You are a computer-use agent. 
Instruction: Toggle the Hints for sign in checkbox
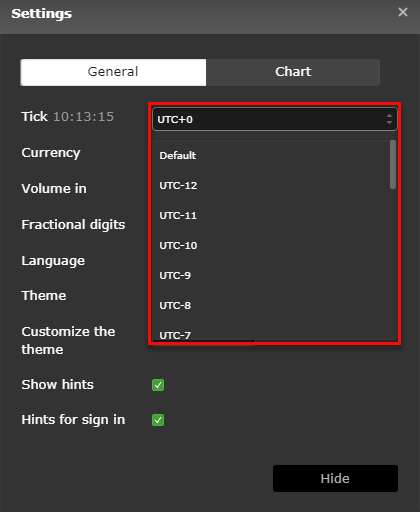click(158, 420)
